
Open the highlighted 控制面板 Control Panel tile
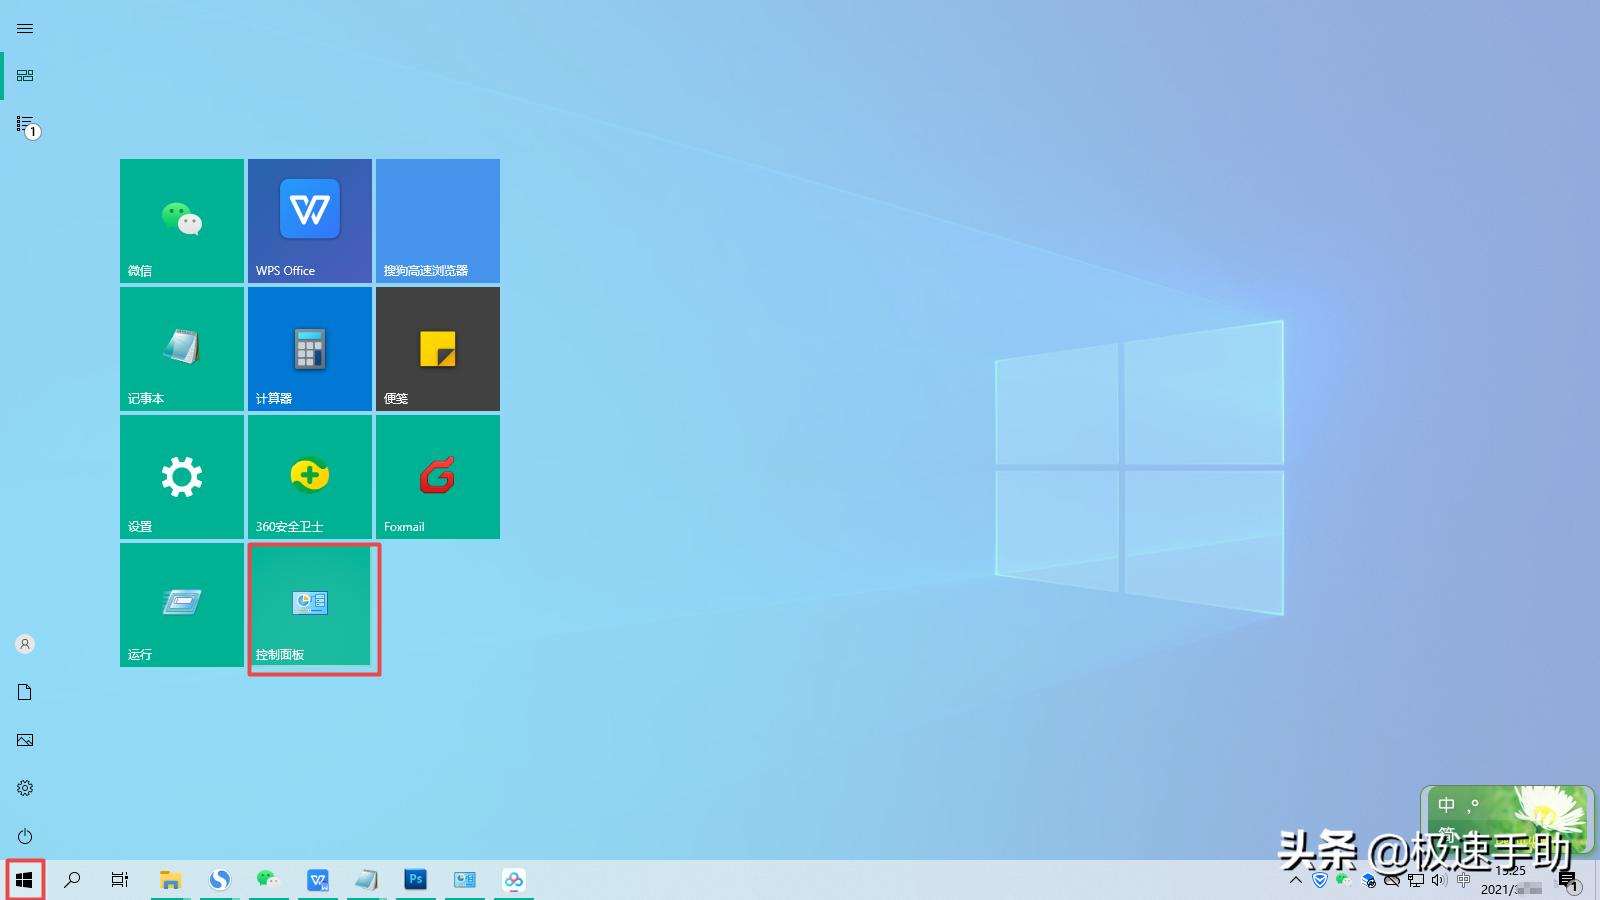[311, 606]
